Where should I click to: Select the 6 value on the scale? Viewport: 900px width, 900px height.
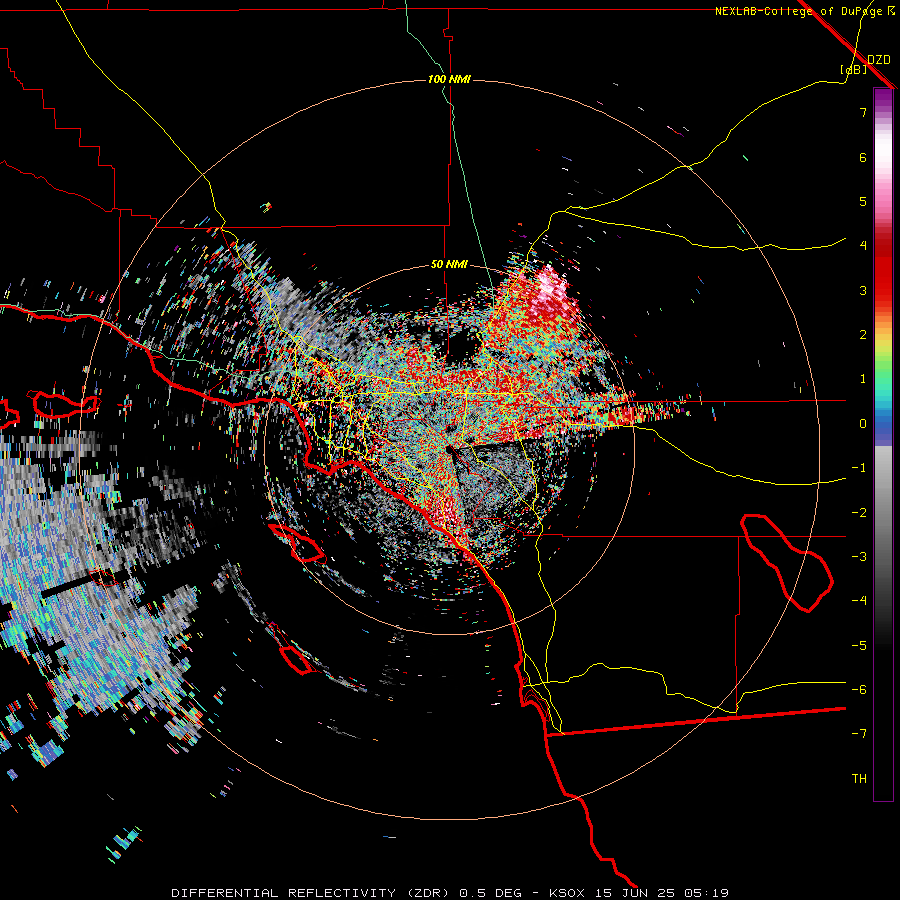863,157
